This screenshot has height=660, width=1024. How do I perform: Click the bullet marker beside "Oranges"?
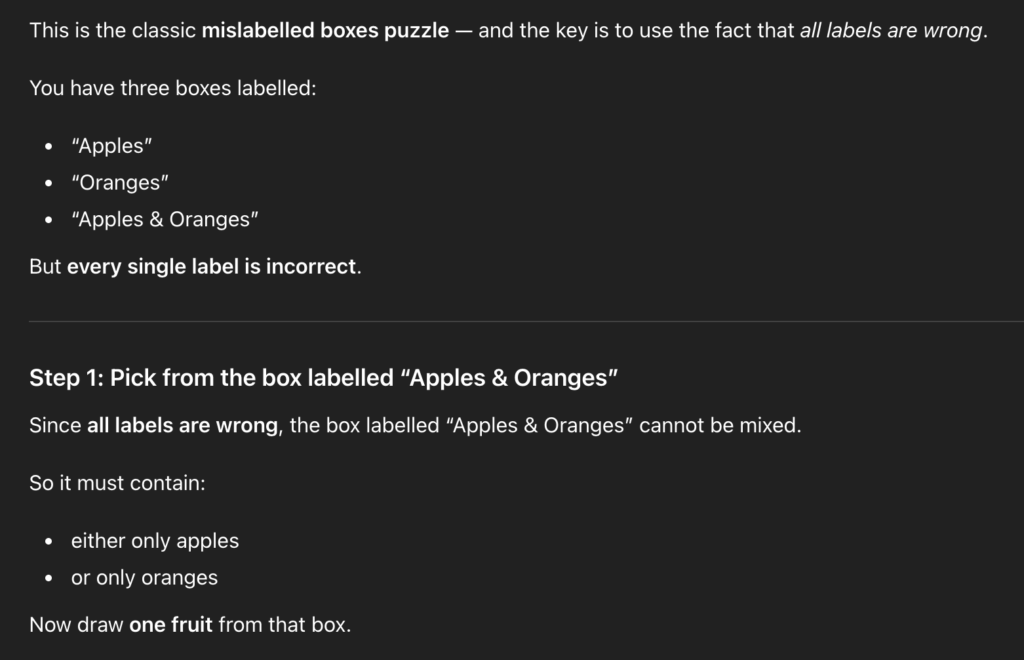50,183
